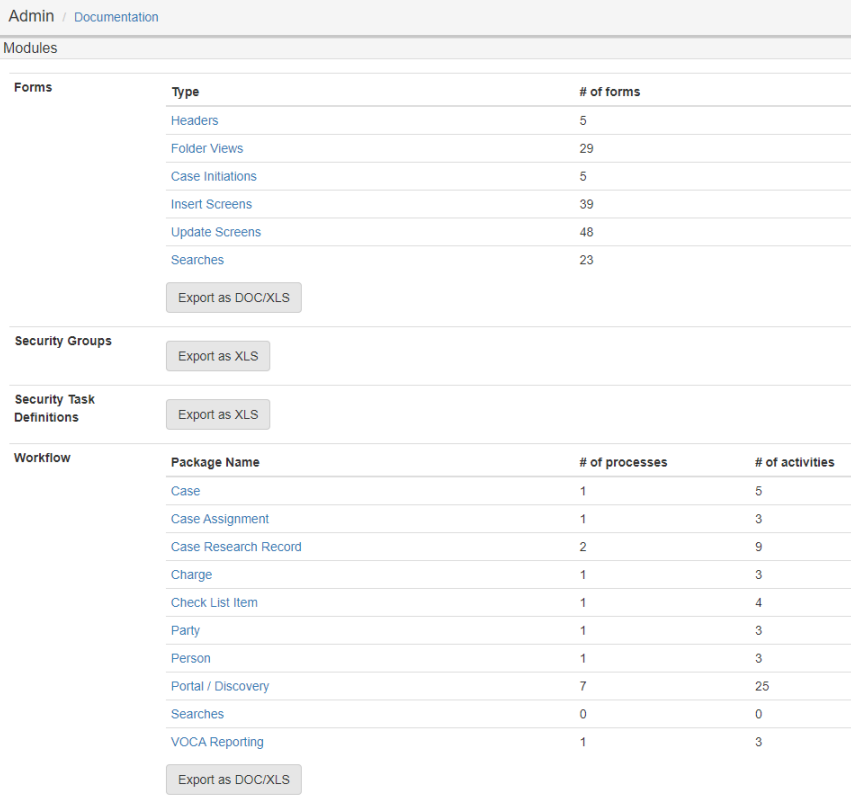Open the VOCA Reporting workflow package

(217, 742)
